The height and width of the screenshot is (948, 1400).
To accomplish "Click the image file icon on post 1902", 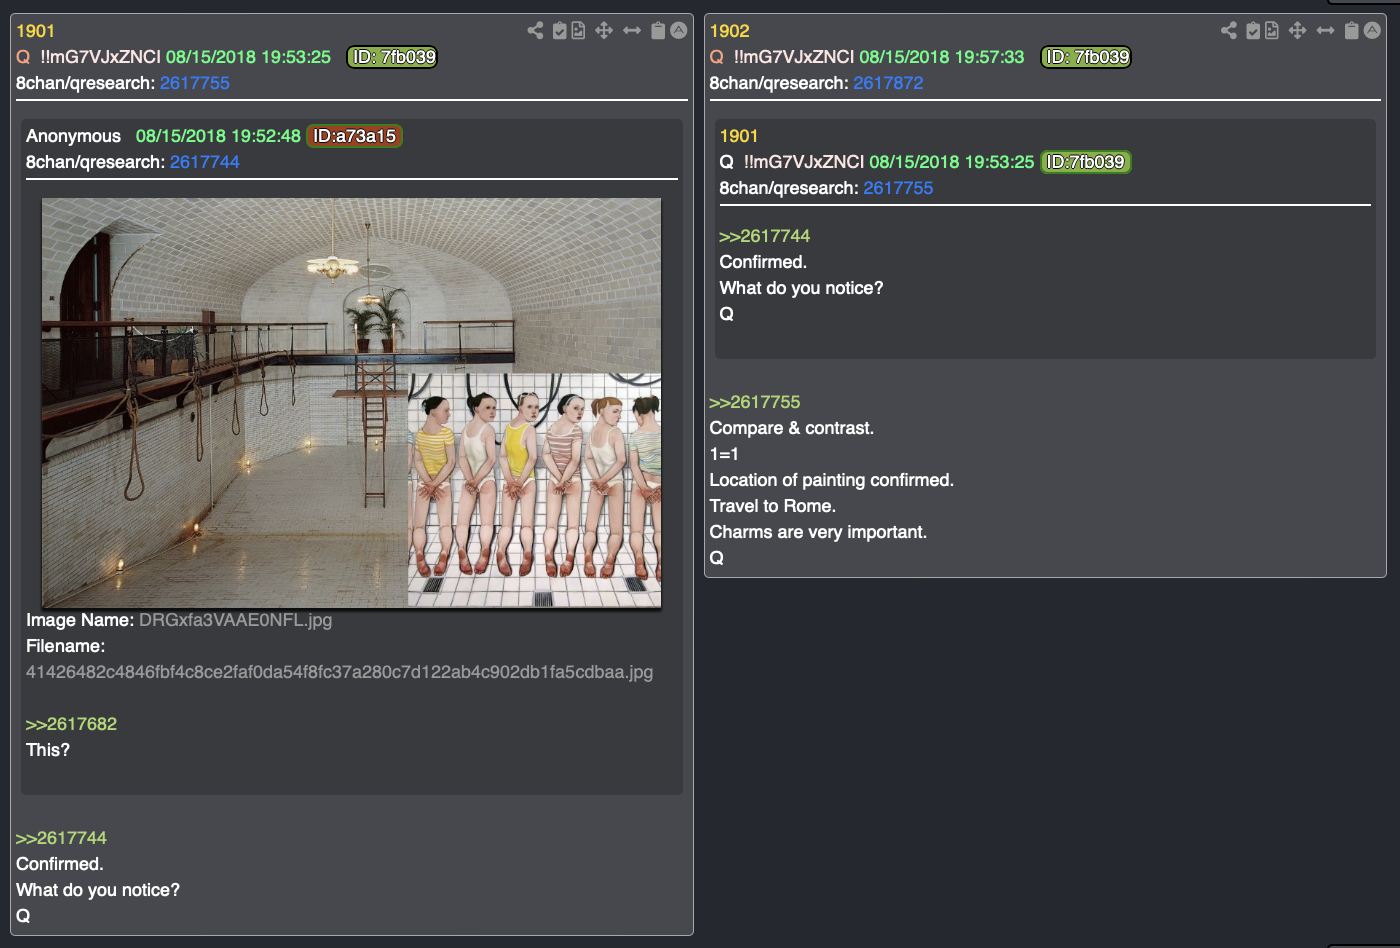I will [x=1271, y=31].
